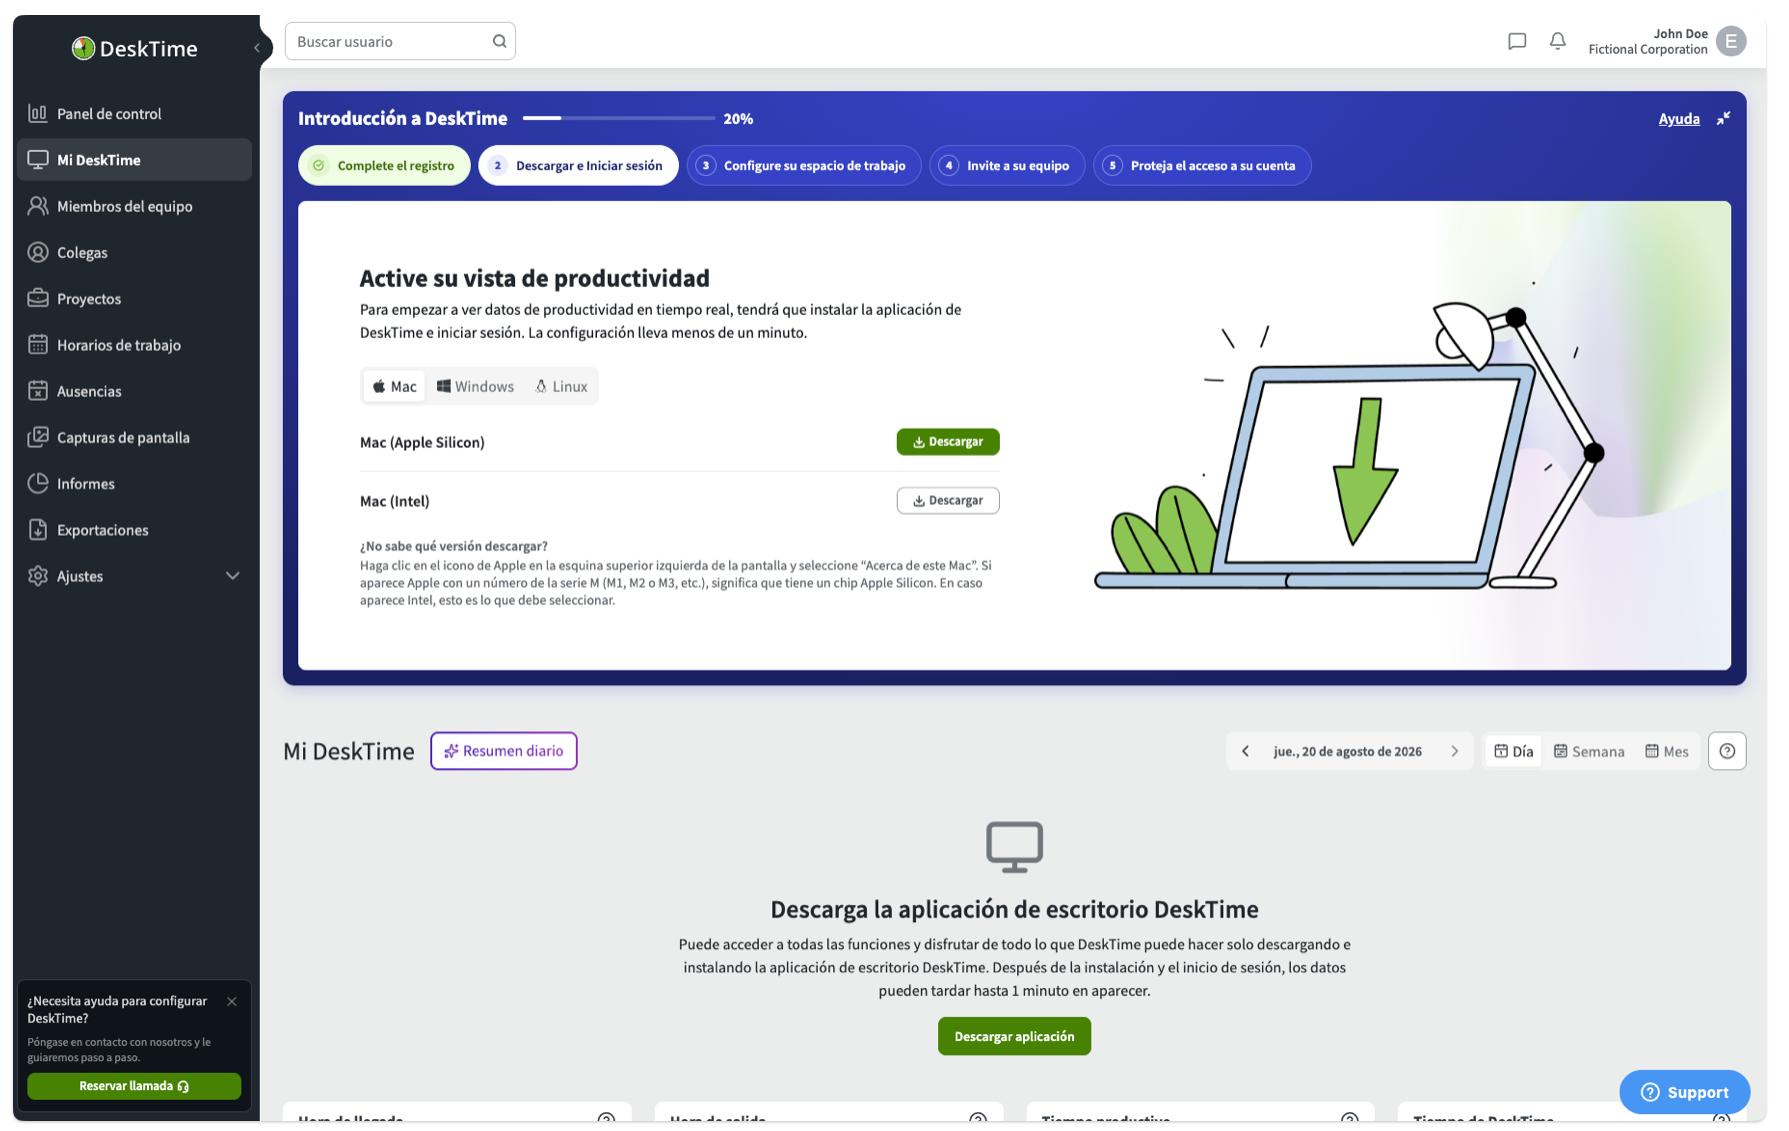The height and width of the screenshot is (1131, 1789).
Task: Download Mac Apple Silicon version
Action: [x=948, y=441]
